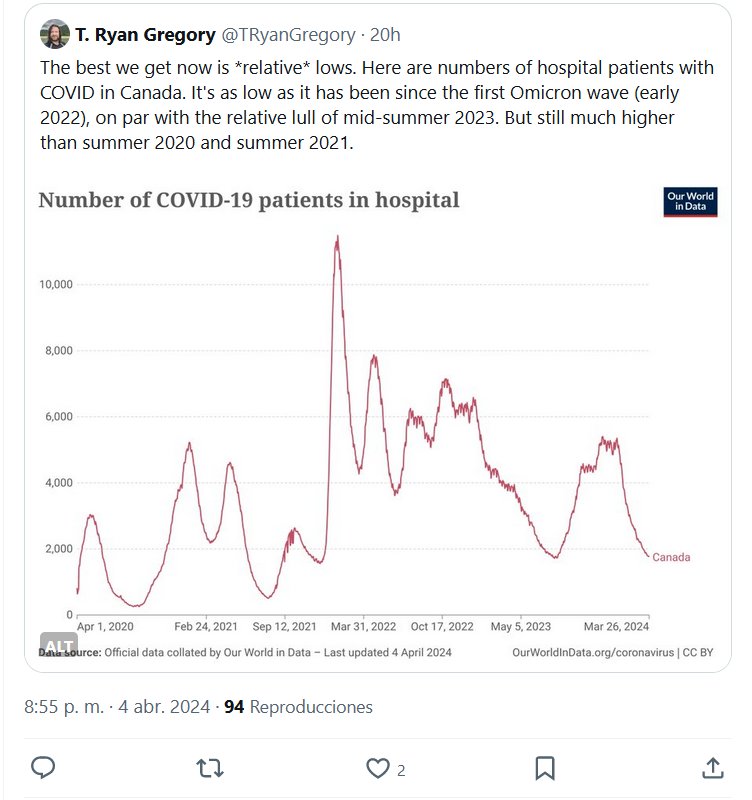Image resolution: width=752 pixels, height=800 pixels.
Task: Repost this tweet with the retweet icon
Action: click(210, 767)
